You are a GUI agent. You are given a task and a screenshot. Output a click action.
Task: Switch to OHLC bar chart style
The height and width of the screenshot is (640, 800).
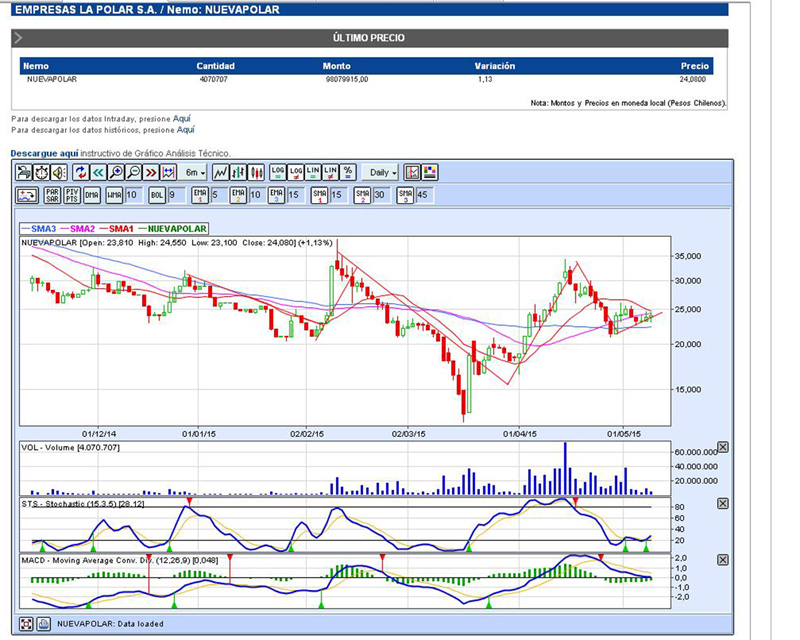[x=238, y=173]
